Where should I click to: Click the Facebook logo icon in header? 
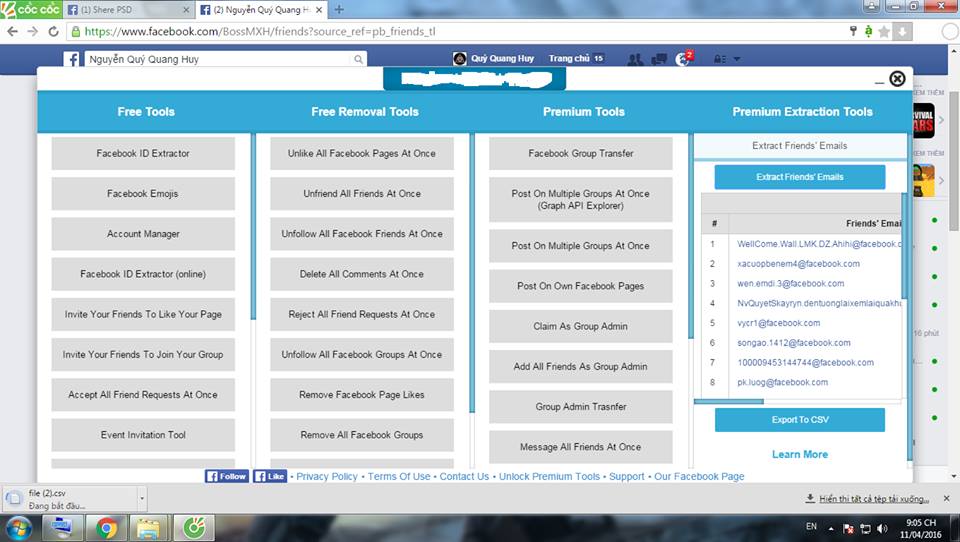coord(72,59)
